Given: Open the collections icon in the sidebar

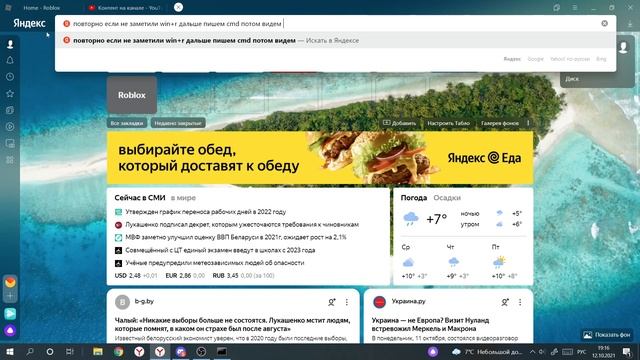Looking at the screenshot, I should point(10,110).
